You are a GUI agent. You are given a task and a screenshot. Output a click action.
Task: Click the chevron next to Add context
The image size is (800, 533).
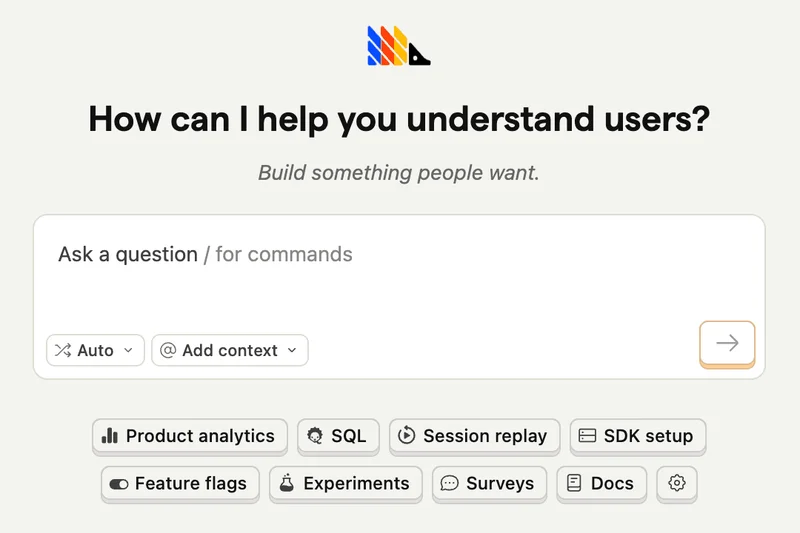(292, 350)
